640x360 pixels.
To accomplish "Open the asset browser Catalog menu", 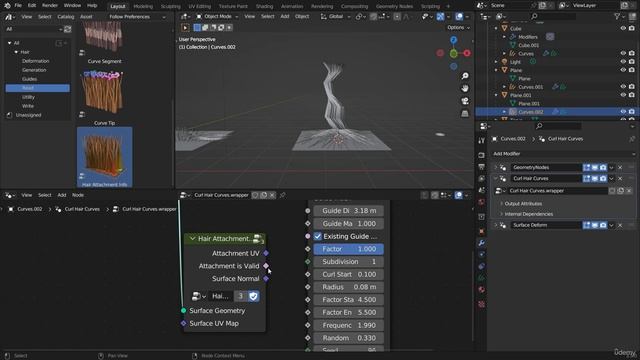I will tap(66, 17).
